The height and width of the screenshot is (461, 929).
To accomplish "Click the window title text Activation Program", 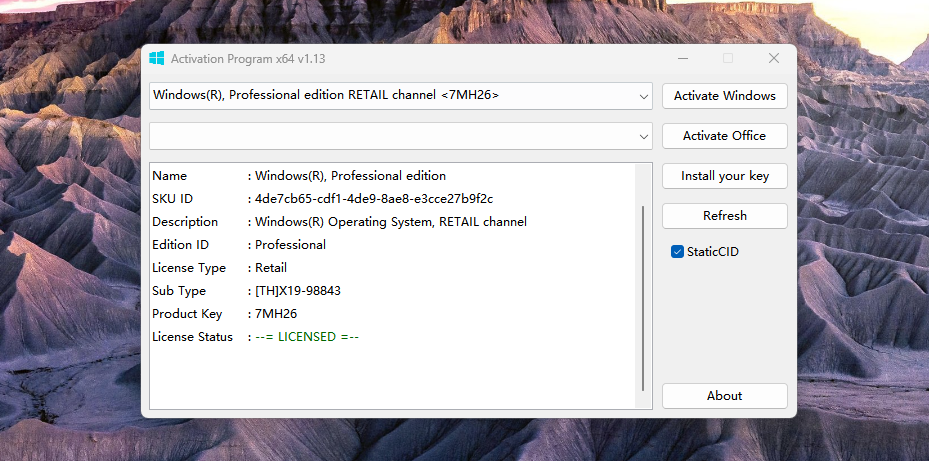I will click(x=248, y=59).
